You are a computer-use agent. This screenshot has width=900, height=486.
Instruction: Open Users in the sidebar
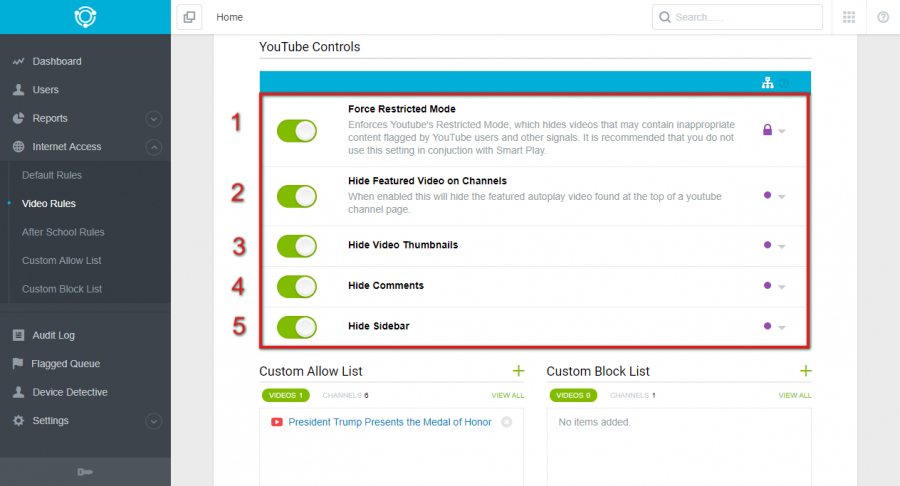tap(45, 90)
